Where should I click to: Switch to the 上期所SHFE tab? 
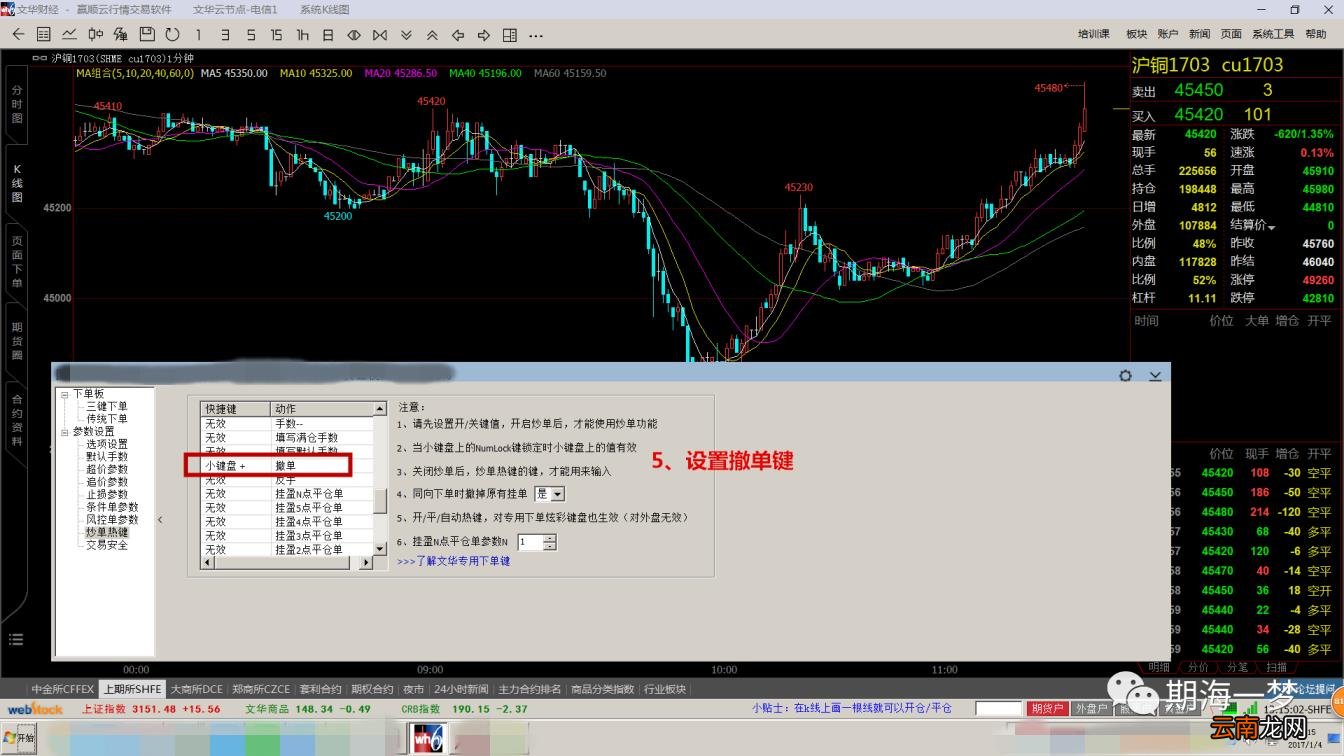coord(132,689)
